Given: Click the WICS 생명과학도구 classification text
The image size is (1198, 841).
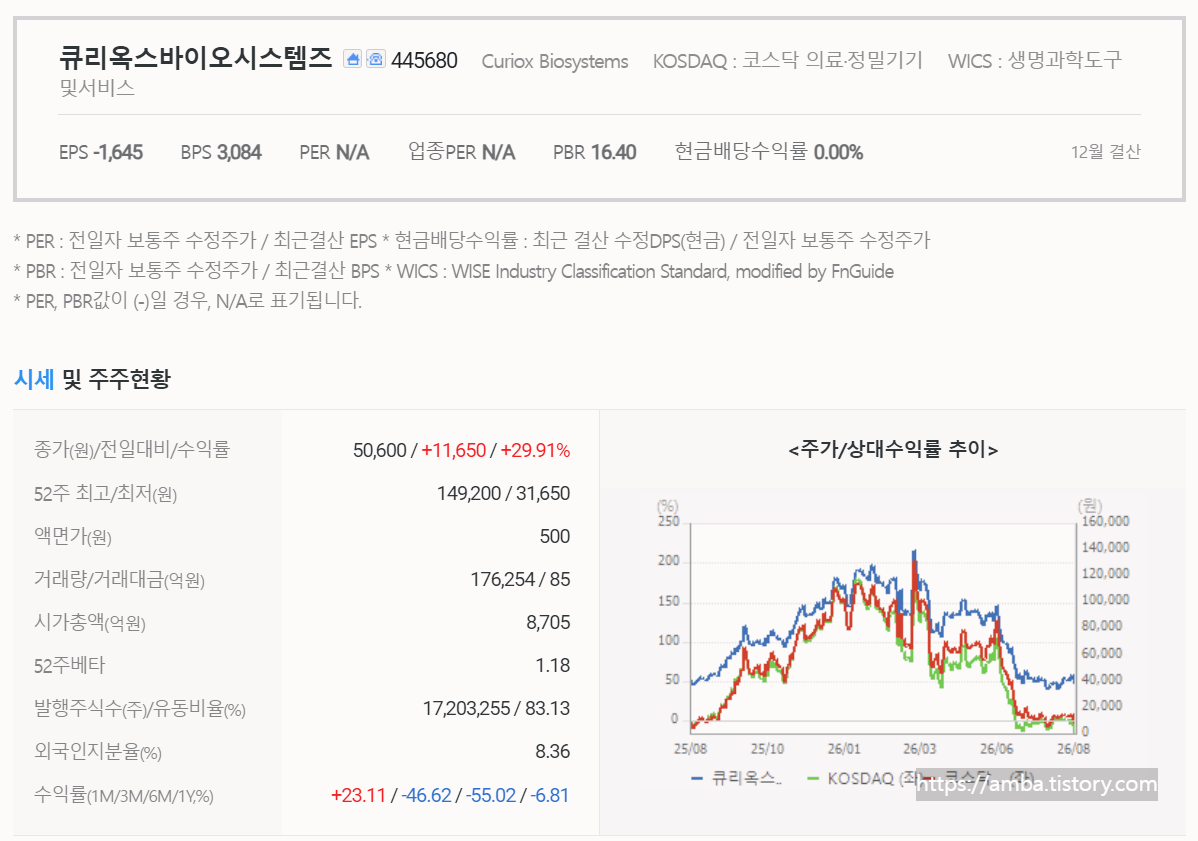Looking at the screenshot, I should coord(1034,60).
